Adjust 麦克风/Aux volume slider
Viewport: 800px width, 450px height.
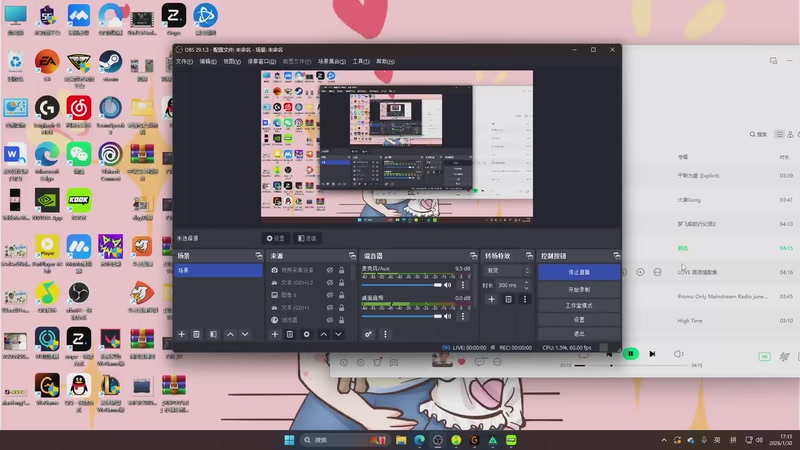(x=402, y=285)
